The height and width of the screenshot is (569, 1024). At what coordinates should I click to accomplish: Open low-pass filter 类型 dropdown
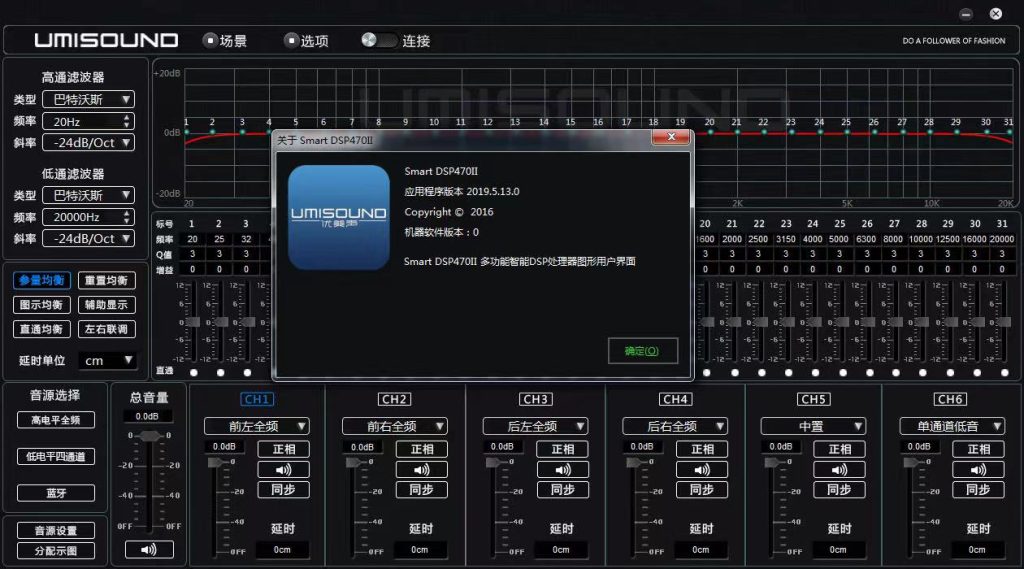[88, 195]
